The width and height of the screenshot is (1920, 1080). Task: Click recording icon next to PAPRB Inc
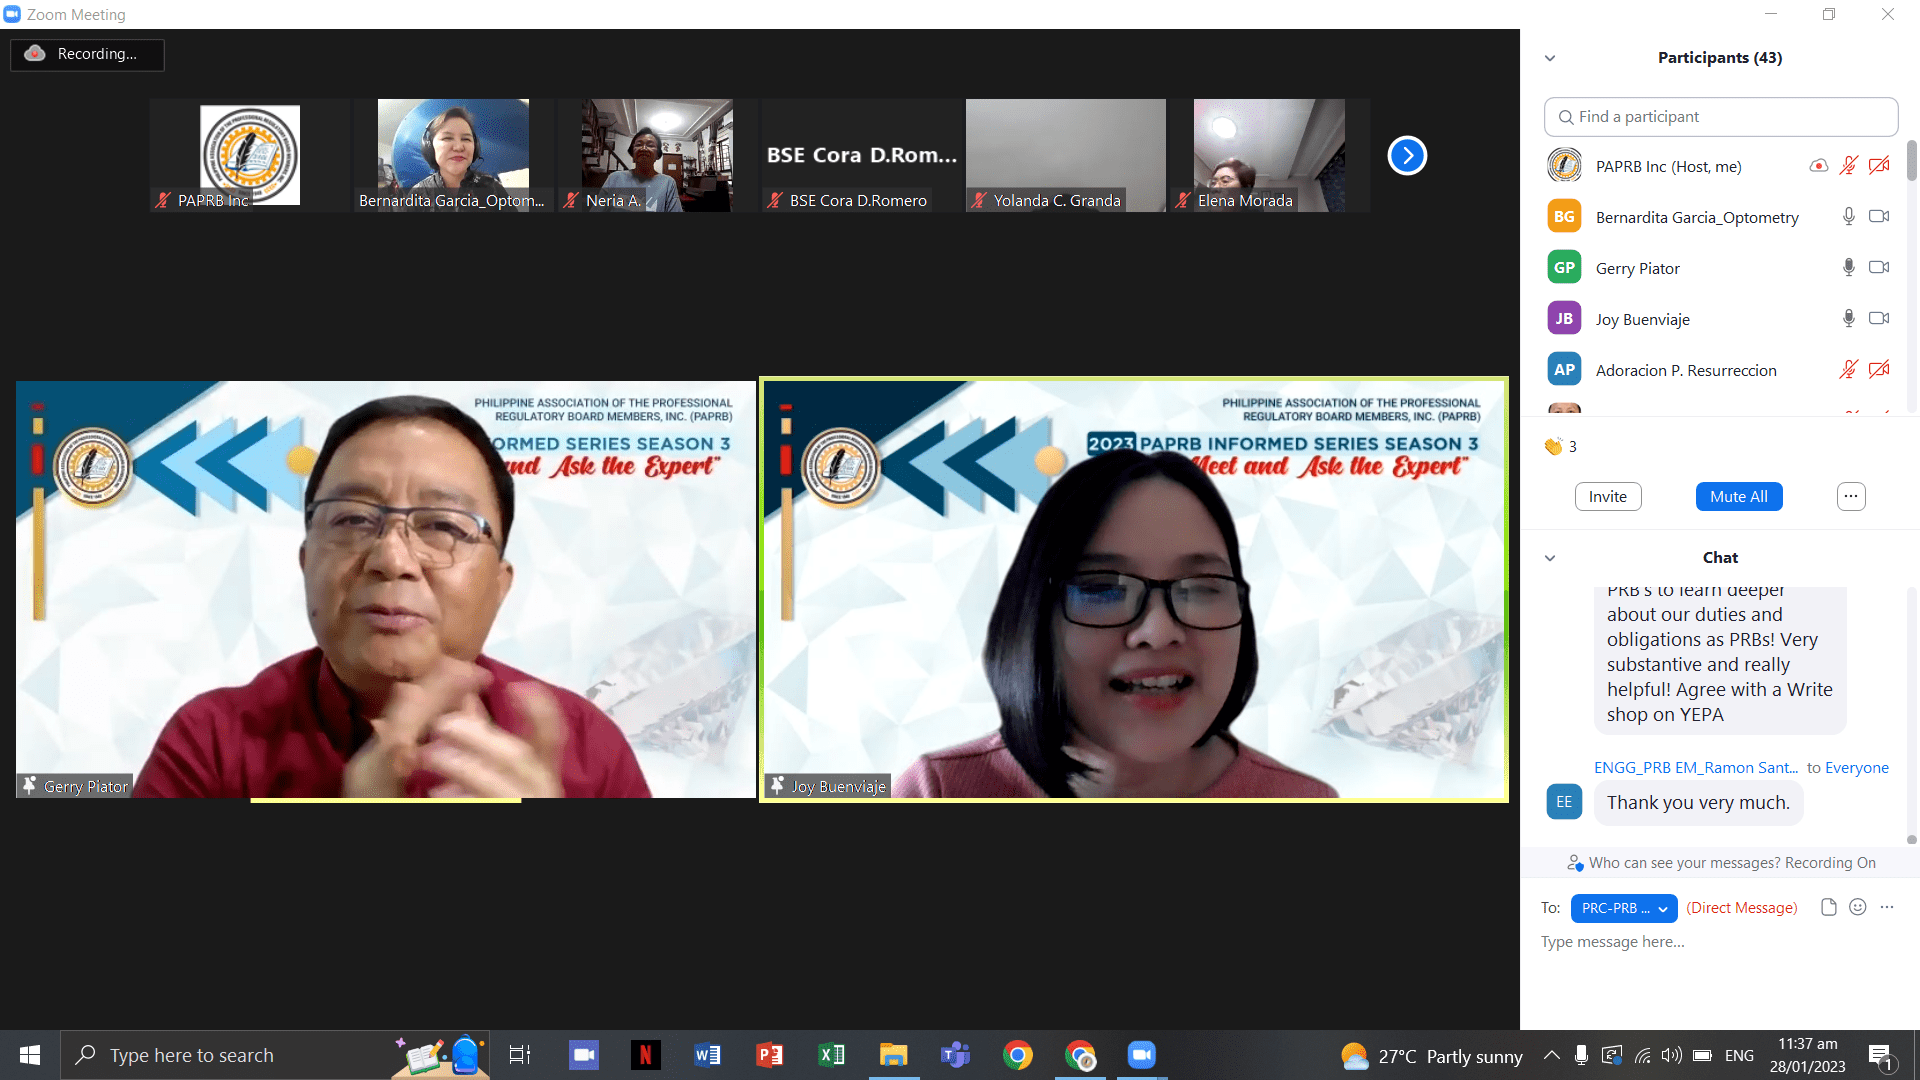[x=1818, y=166]
